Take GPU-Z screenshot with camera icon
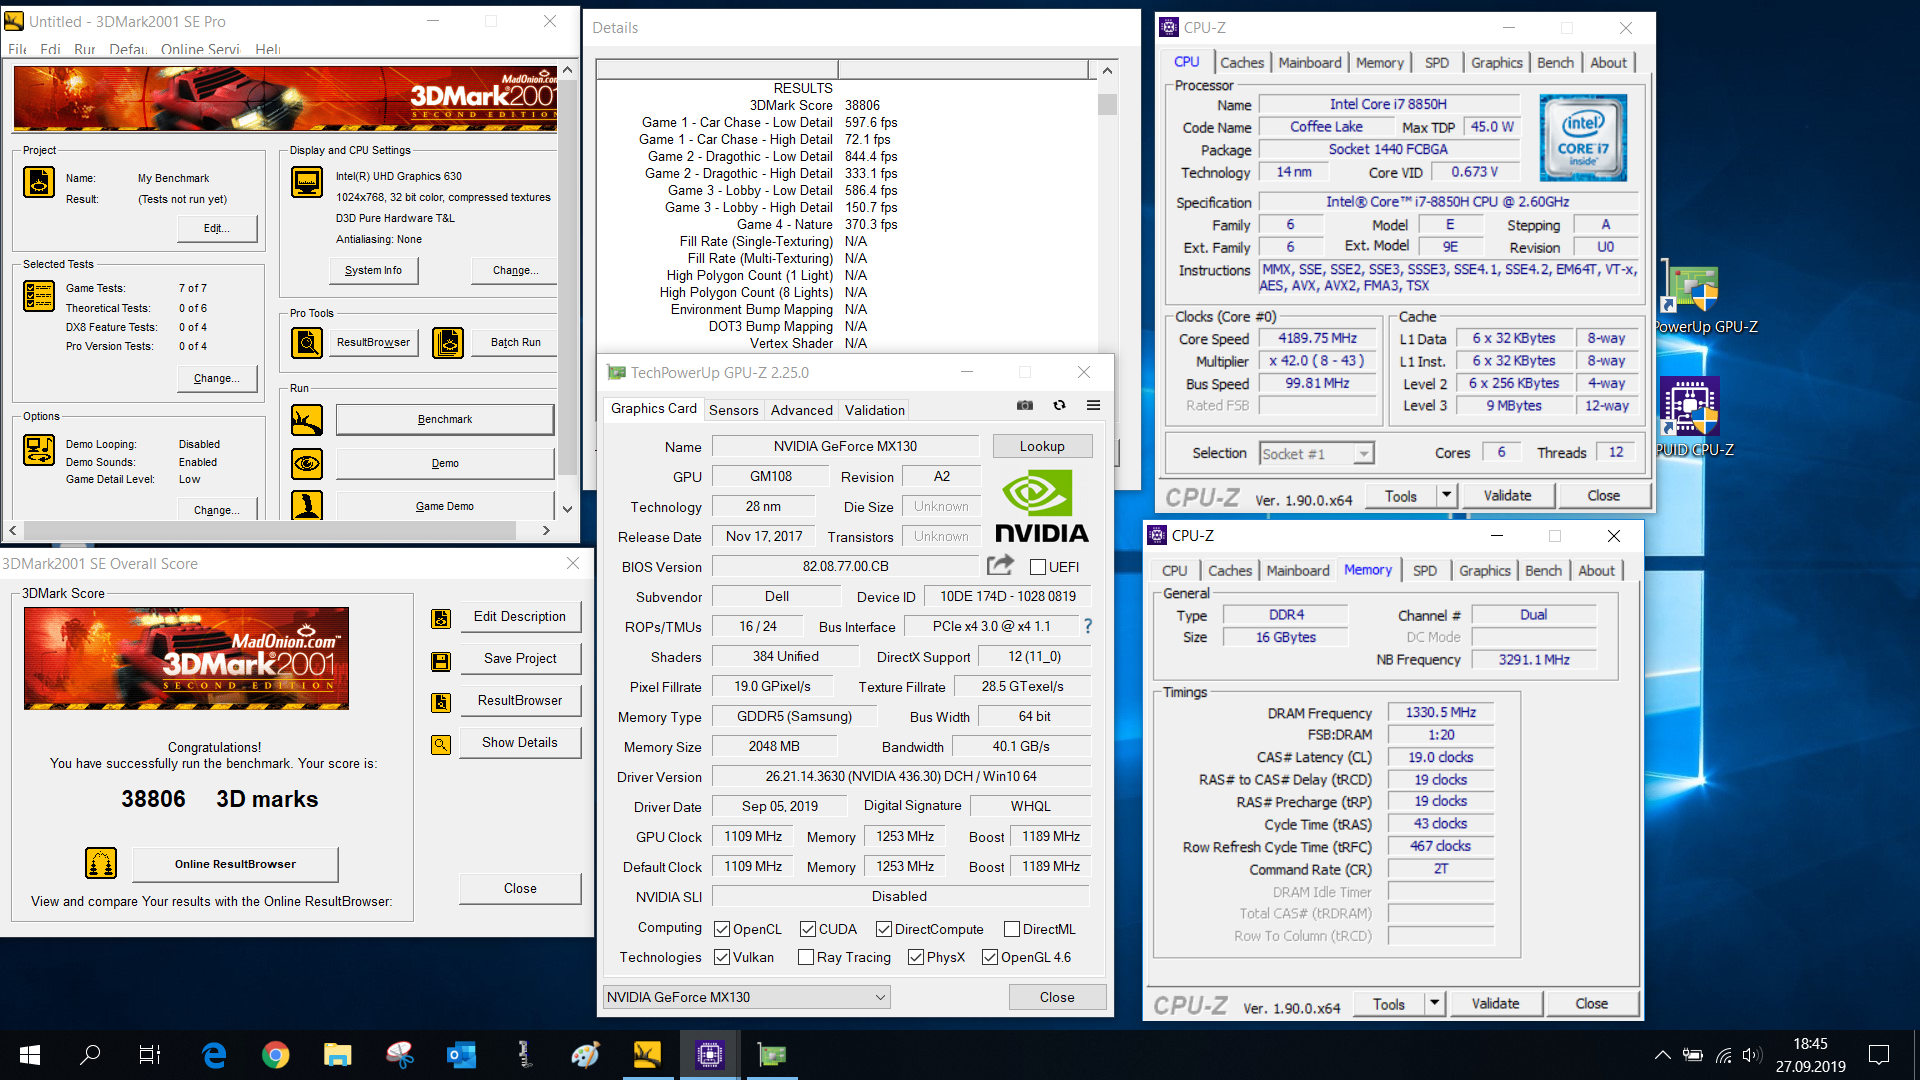The height and width of the screenshot is (1080, 1920). [1025, 405]
